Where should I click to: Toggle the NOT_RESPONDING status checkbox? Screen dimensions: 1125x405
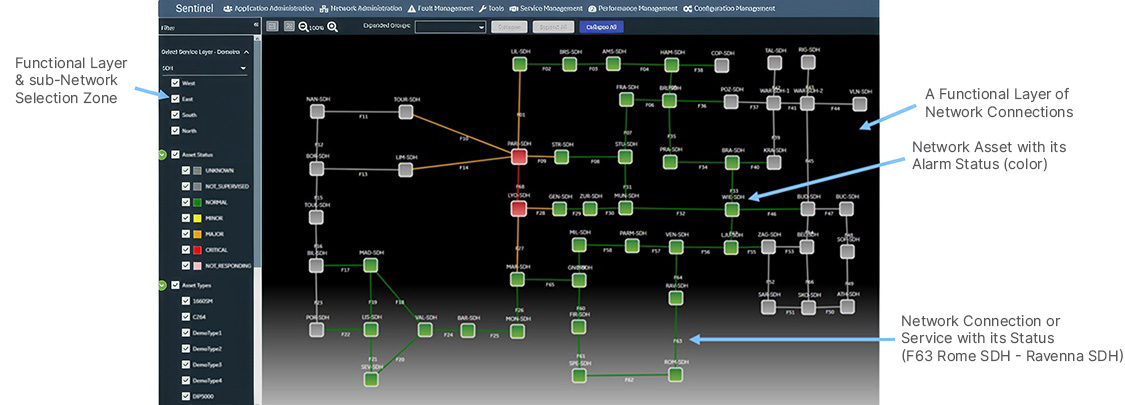click(x=187, y=266)
